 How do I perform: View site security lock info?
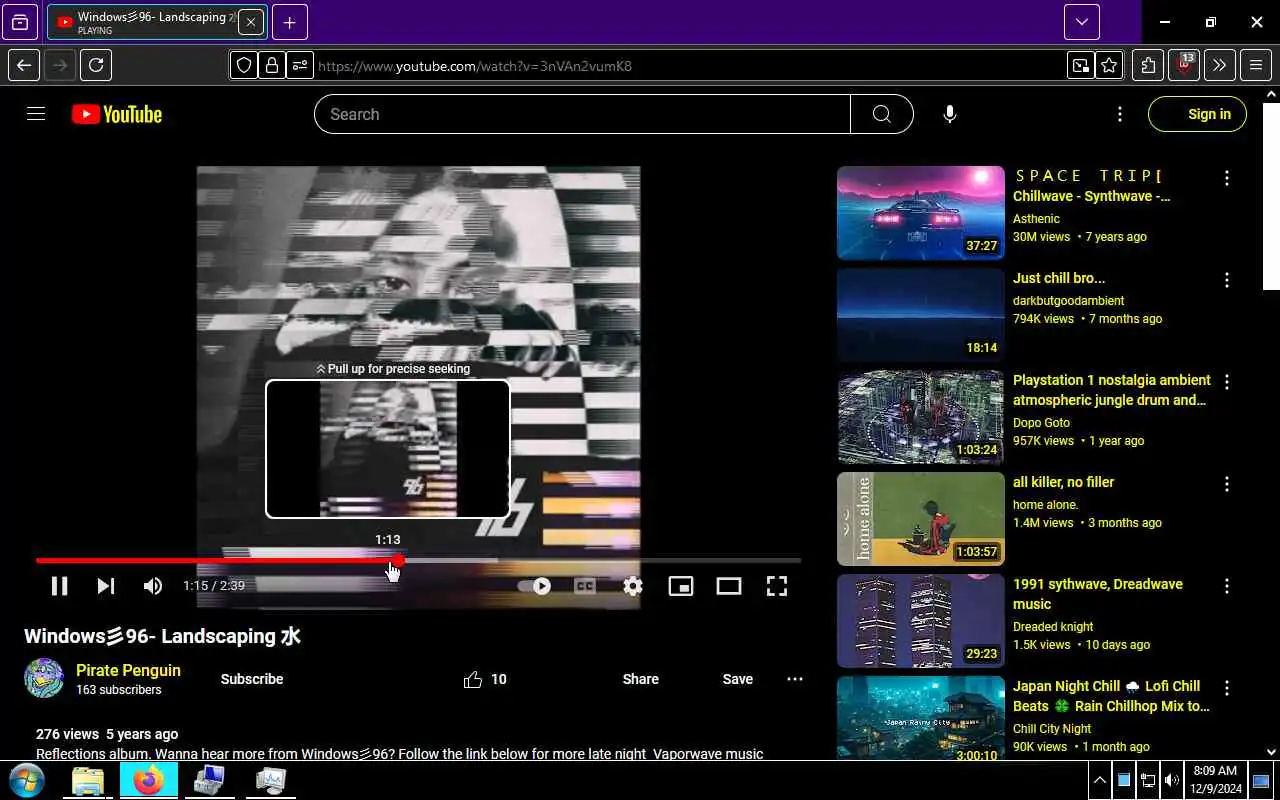click(x=272, y=66)
